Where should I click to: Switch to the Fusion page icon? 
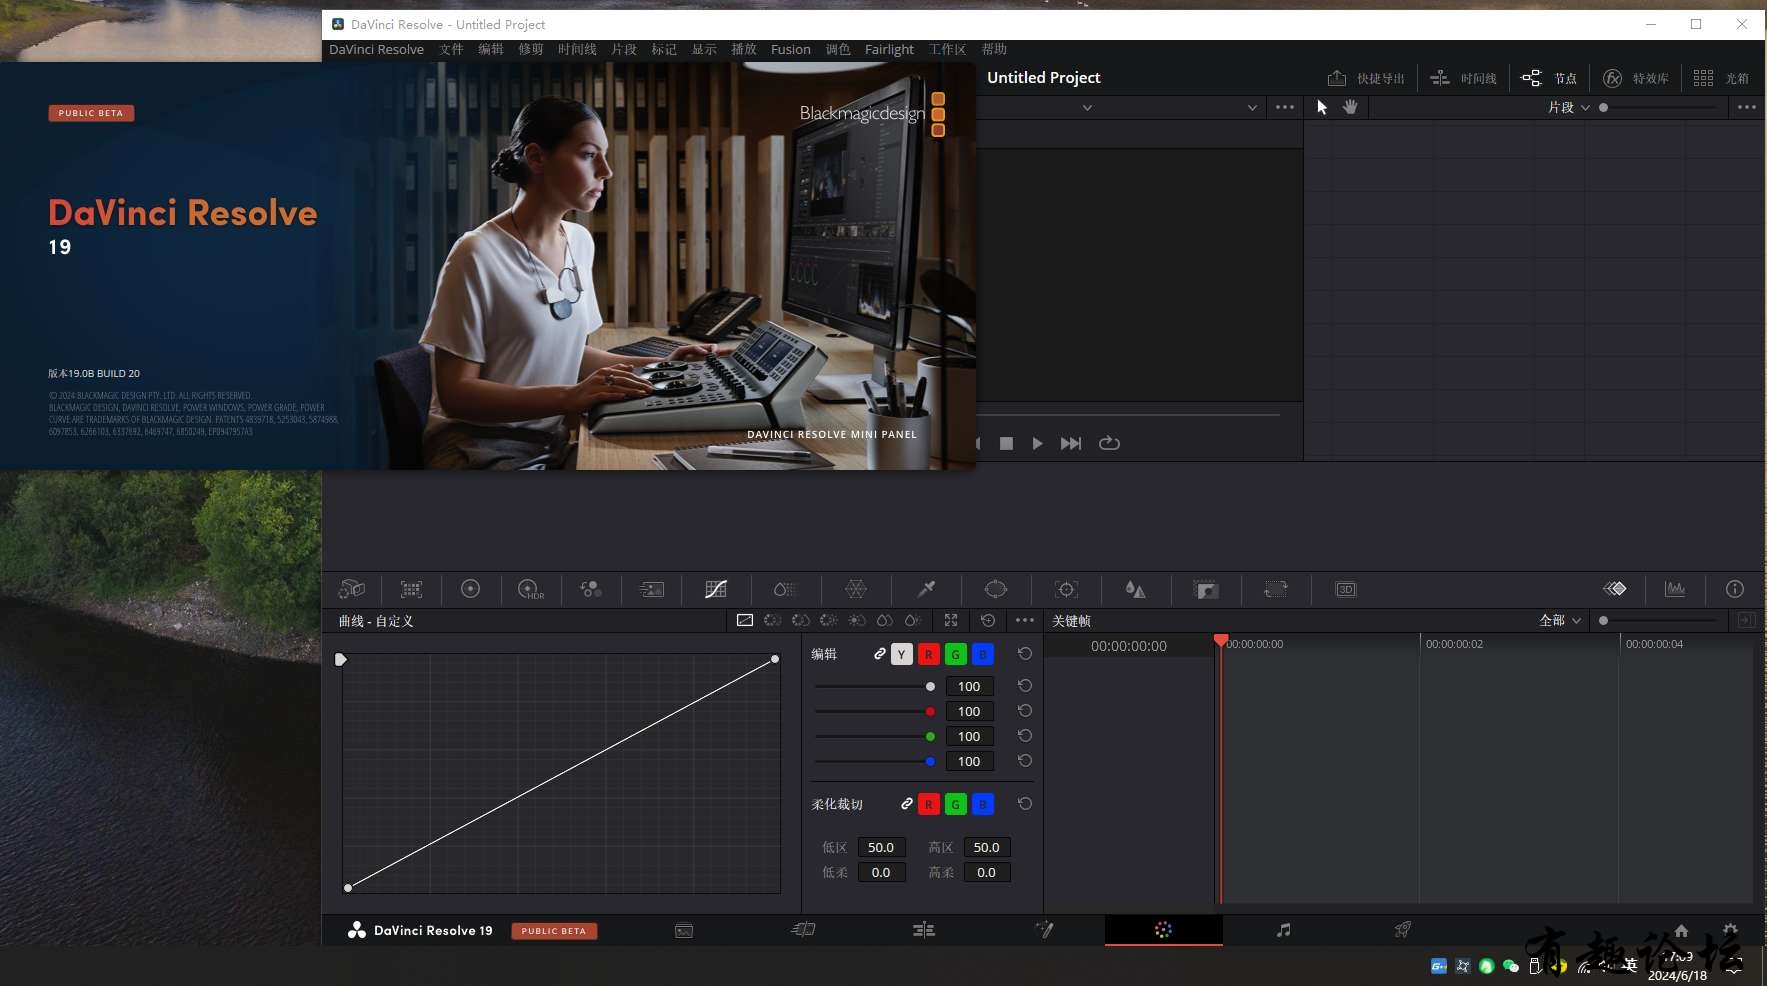(x=1044, y=930)
